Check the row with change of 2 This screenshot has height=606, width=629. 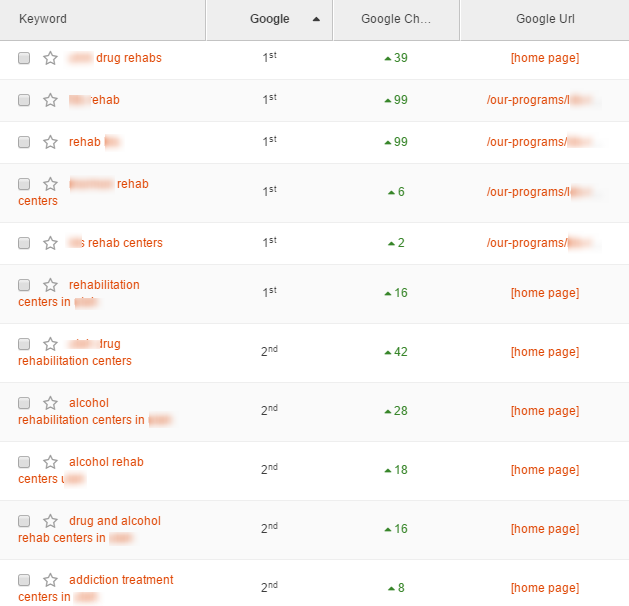click(x=24, y=243)
